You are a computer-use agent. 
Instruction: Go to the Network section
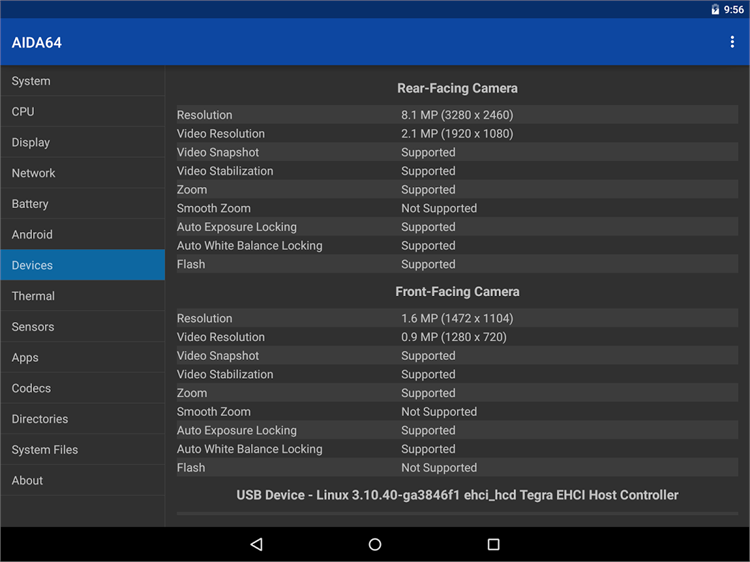[x=83, y=173]
